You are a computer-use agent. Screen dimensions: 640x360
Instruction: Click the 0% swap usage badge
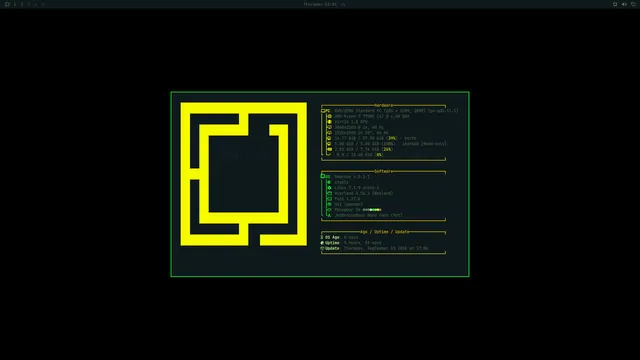(x=379, y=155)
